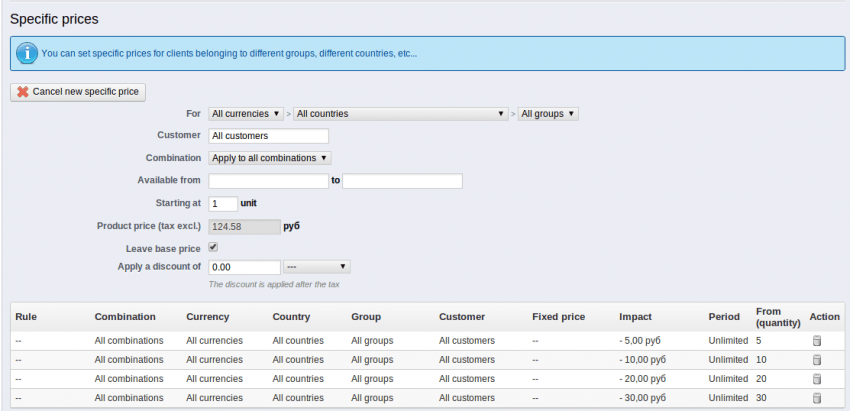Click All combinations in the - 10,00 руб row
Screen dimensions: 850x411
(x=129, y=360)
